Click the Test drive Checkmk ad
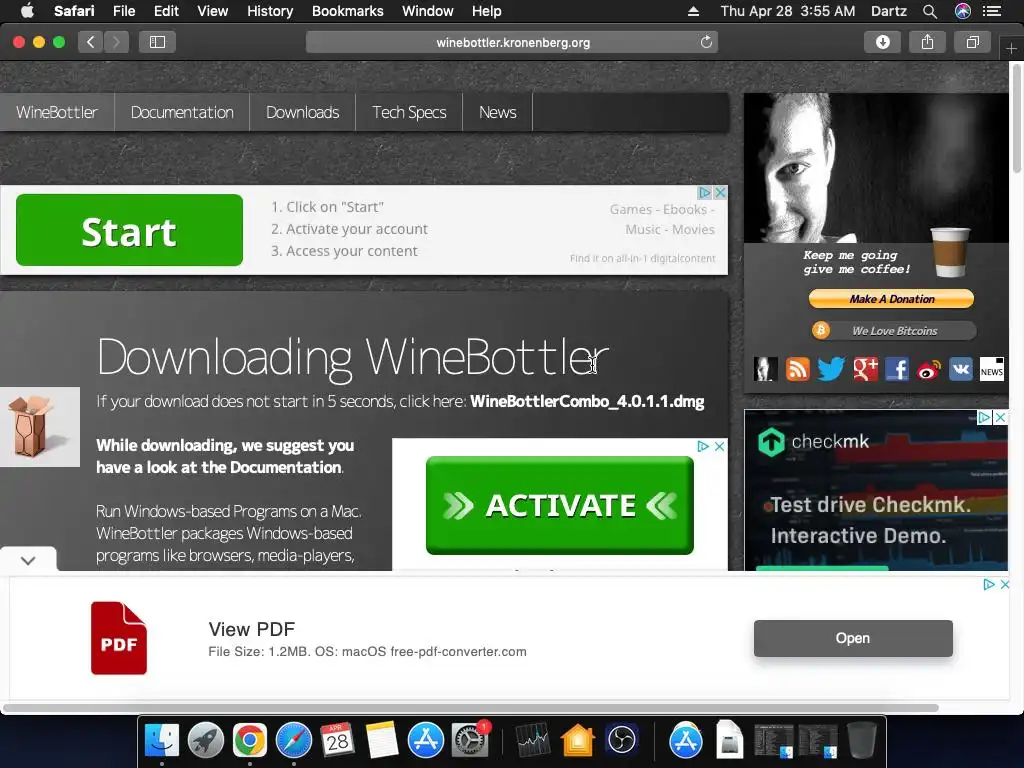This screenshot has height=768, width=1024. pos(876,490)
